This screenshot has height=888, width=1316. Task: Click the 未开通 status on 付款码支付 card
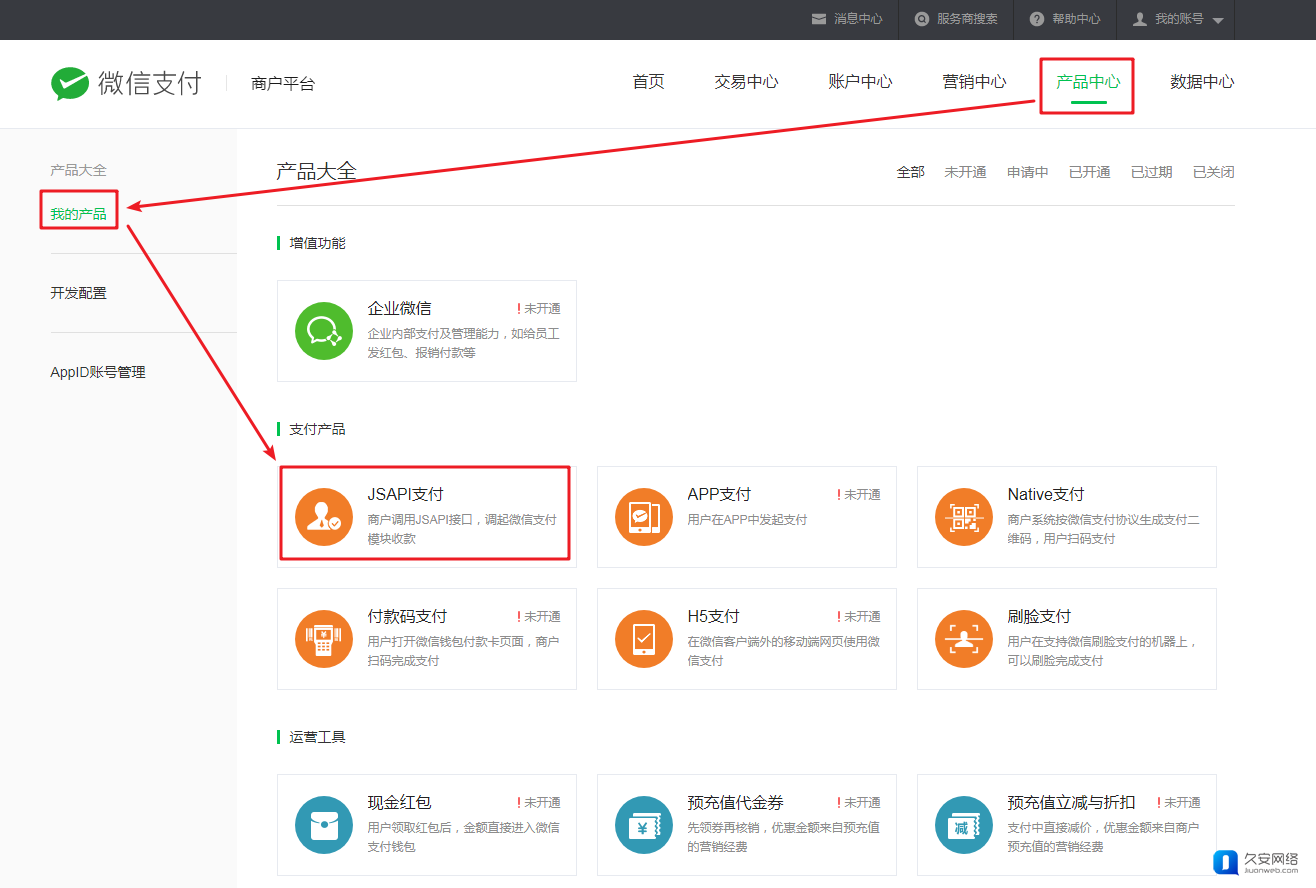(539, 617)
